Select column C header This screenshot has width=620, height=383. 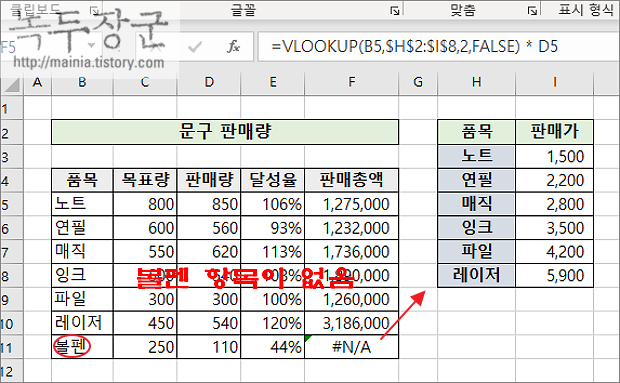[x=145, y=83]
